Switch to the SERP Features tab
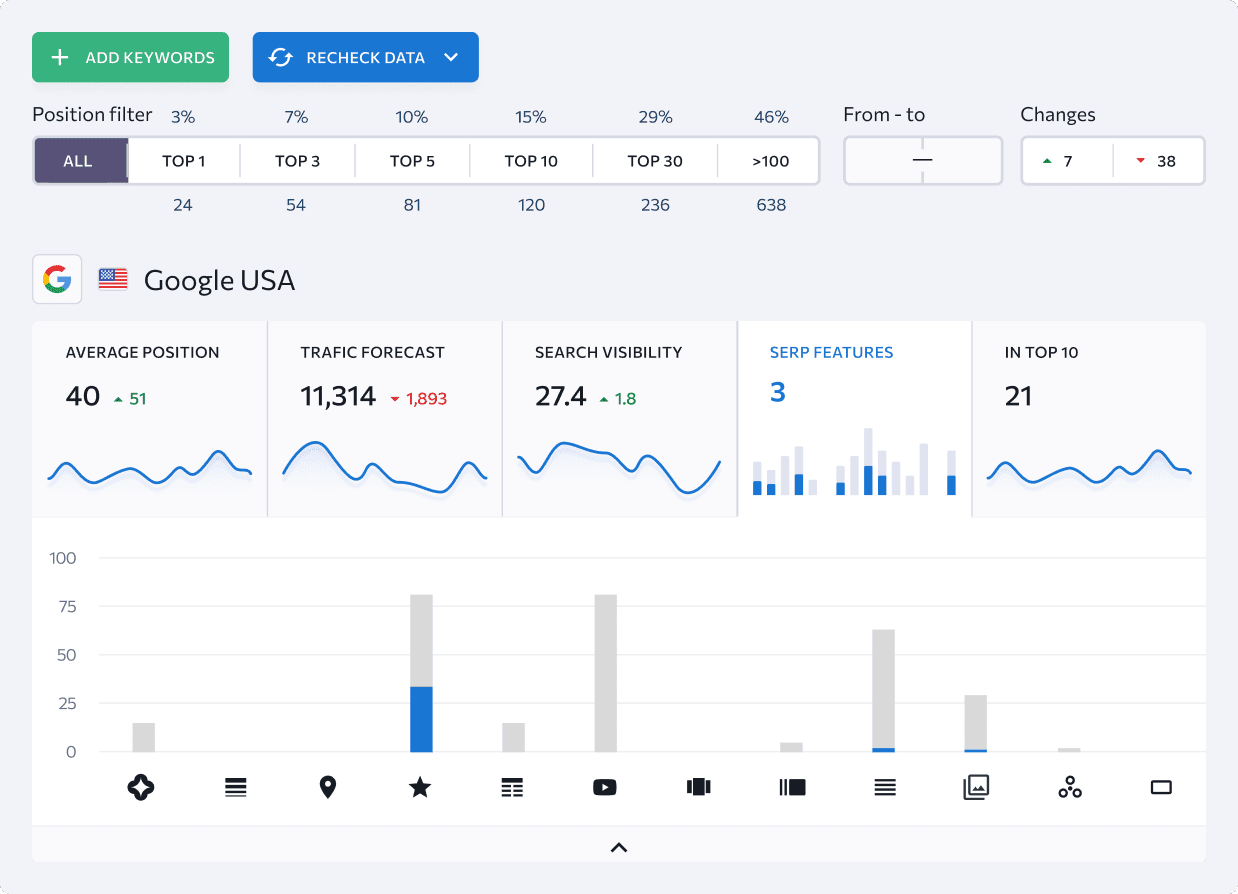The image size is (1238, 894). (854, 418)
